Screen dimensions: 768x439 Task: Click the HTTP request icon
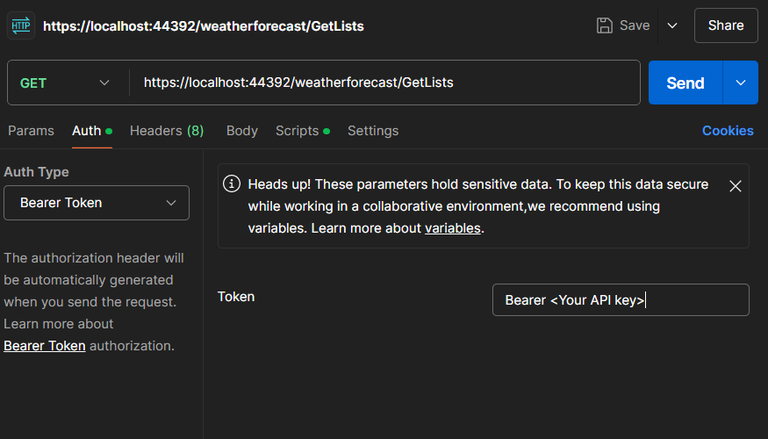(22, 25)
